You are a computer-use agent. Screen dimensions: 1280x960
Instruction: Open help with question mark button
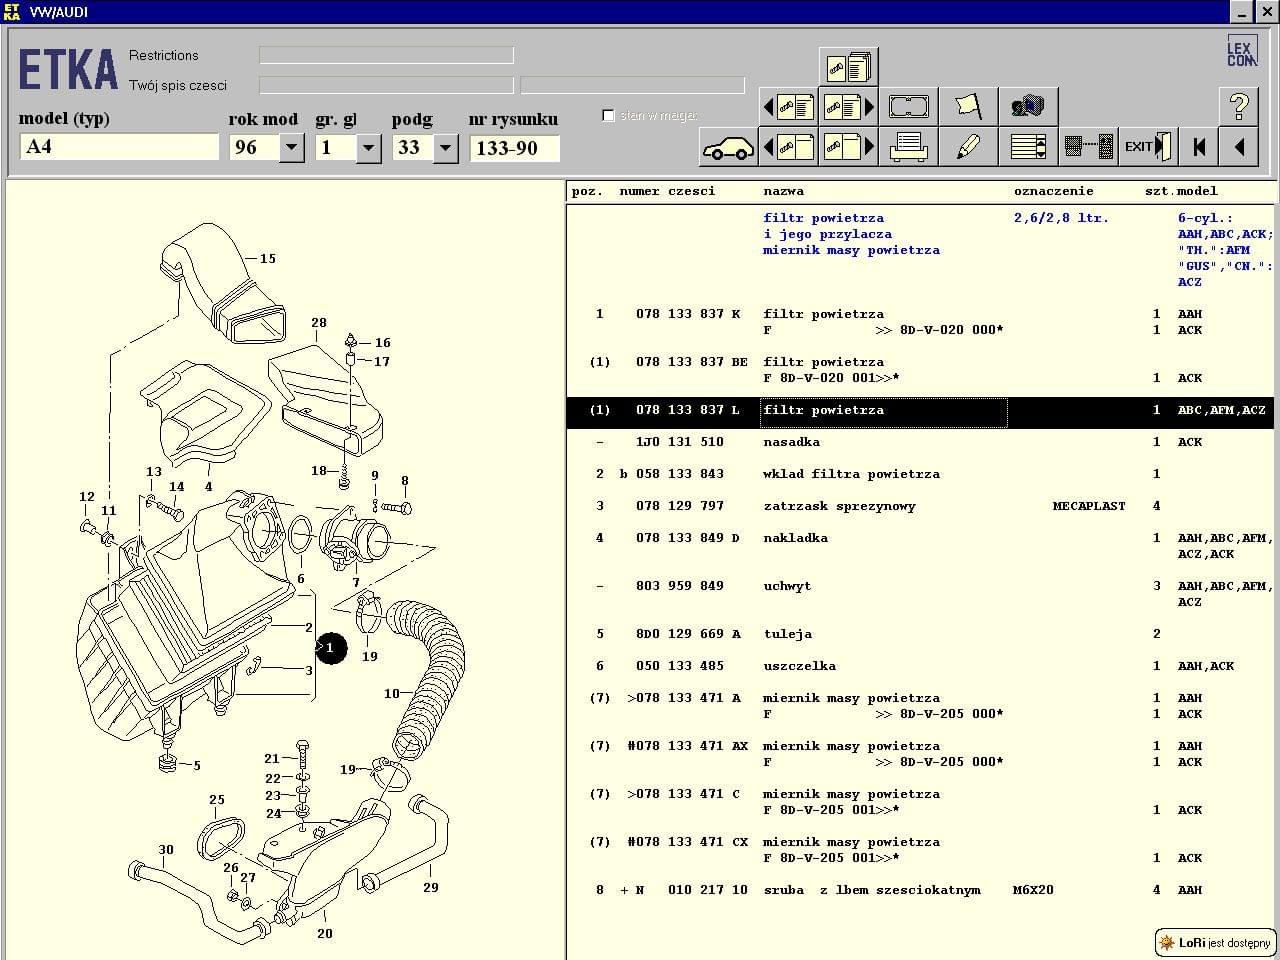(1239, 106)
